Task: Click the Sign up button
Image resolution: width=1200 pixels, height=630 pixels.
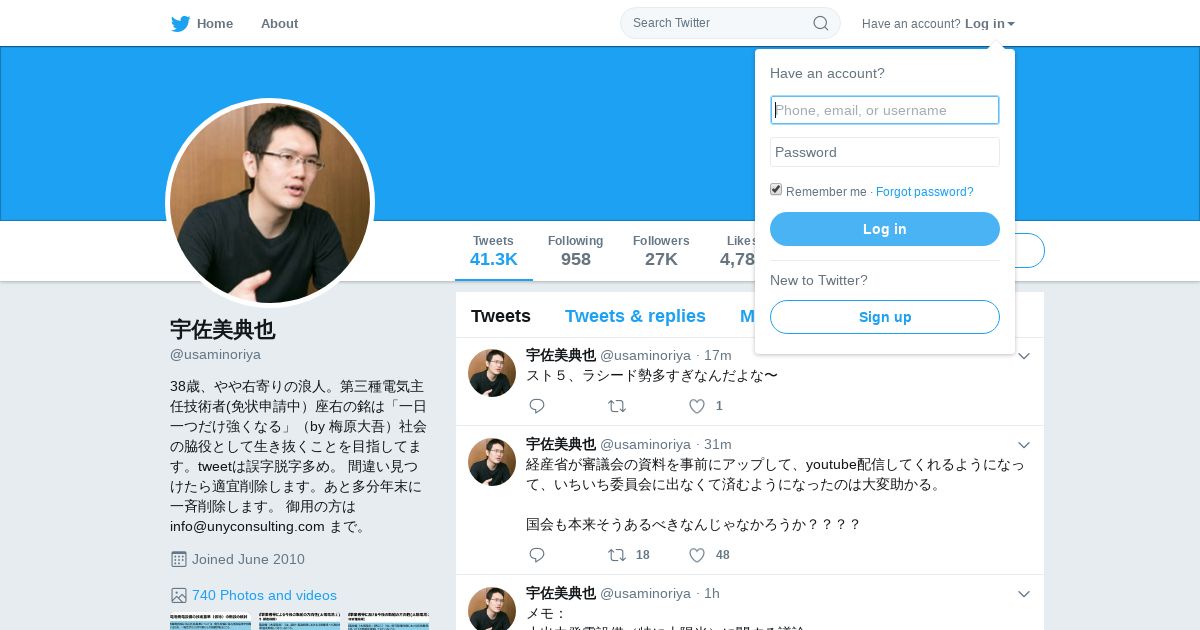Action: coord(885,317)
